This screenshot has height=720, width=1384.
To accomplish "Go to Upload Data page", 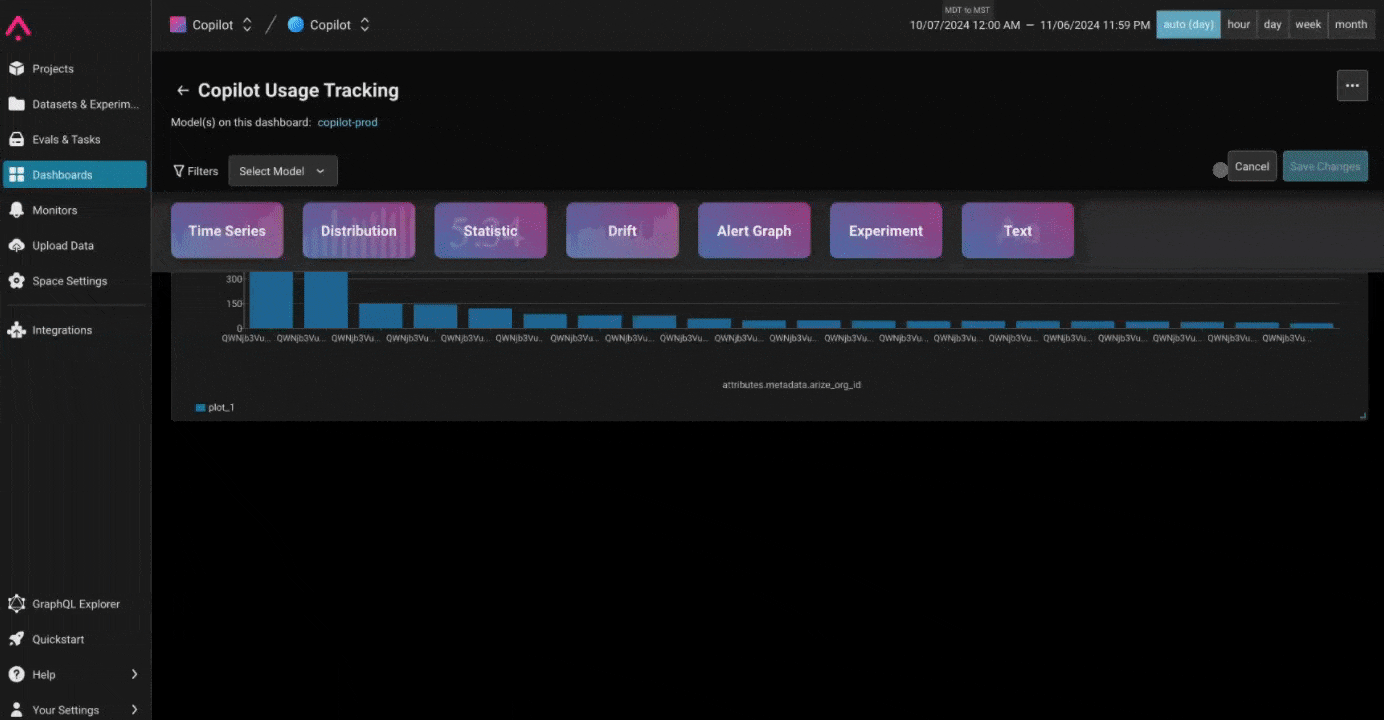I will pyautogui.click(x=75, y=245).
